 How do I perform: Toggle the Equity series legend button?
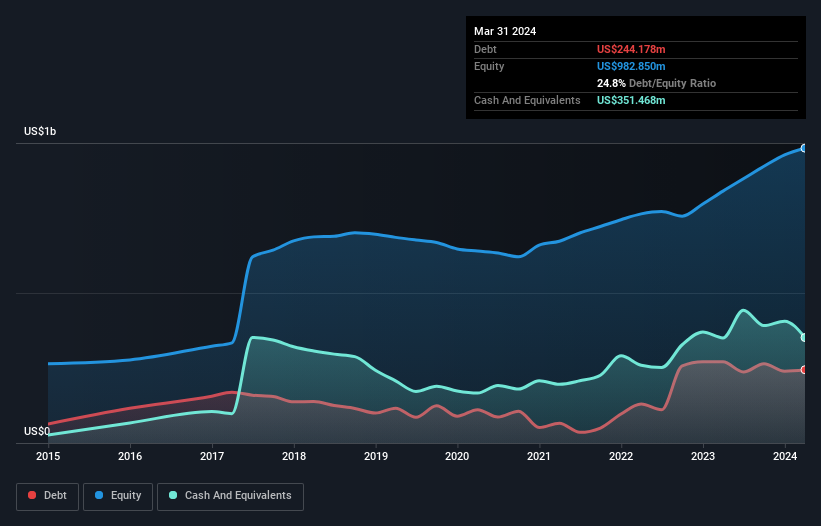click(x=118, y=496)
